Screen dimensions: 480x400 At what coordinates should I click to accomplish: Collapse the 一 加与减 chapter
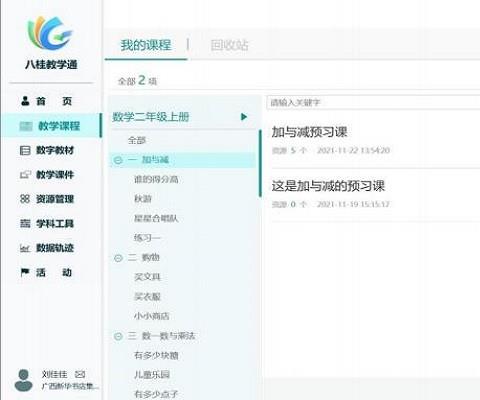118,160
